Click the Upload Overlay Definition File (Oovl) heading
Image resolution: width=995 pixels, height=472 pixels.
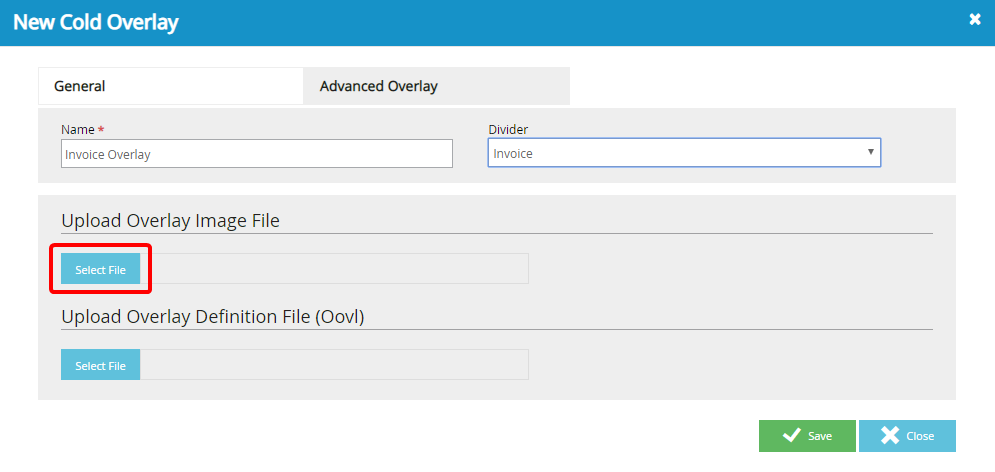213,316
